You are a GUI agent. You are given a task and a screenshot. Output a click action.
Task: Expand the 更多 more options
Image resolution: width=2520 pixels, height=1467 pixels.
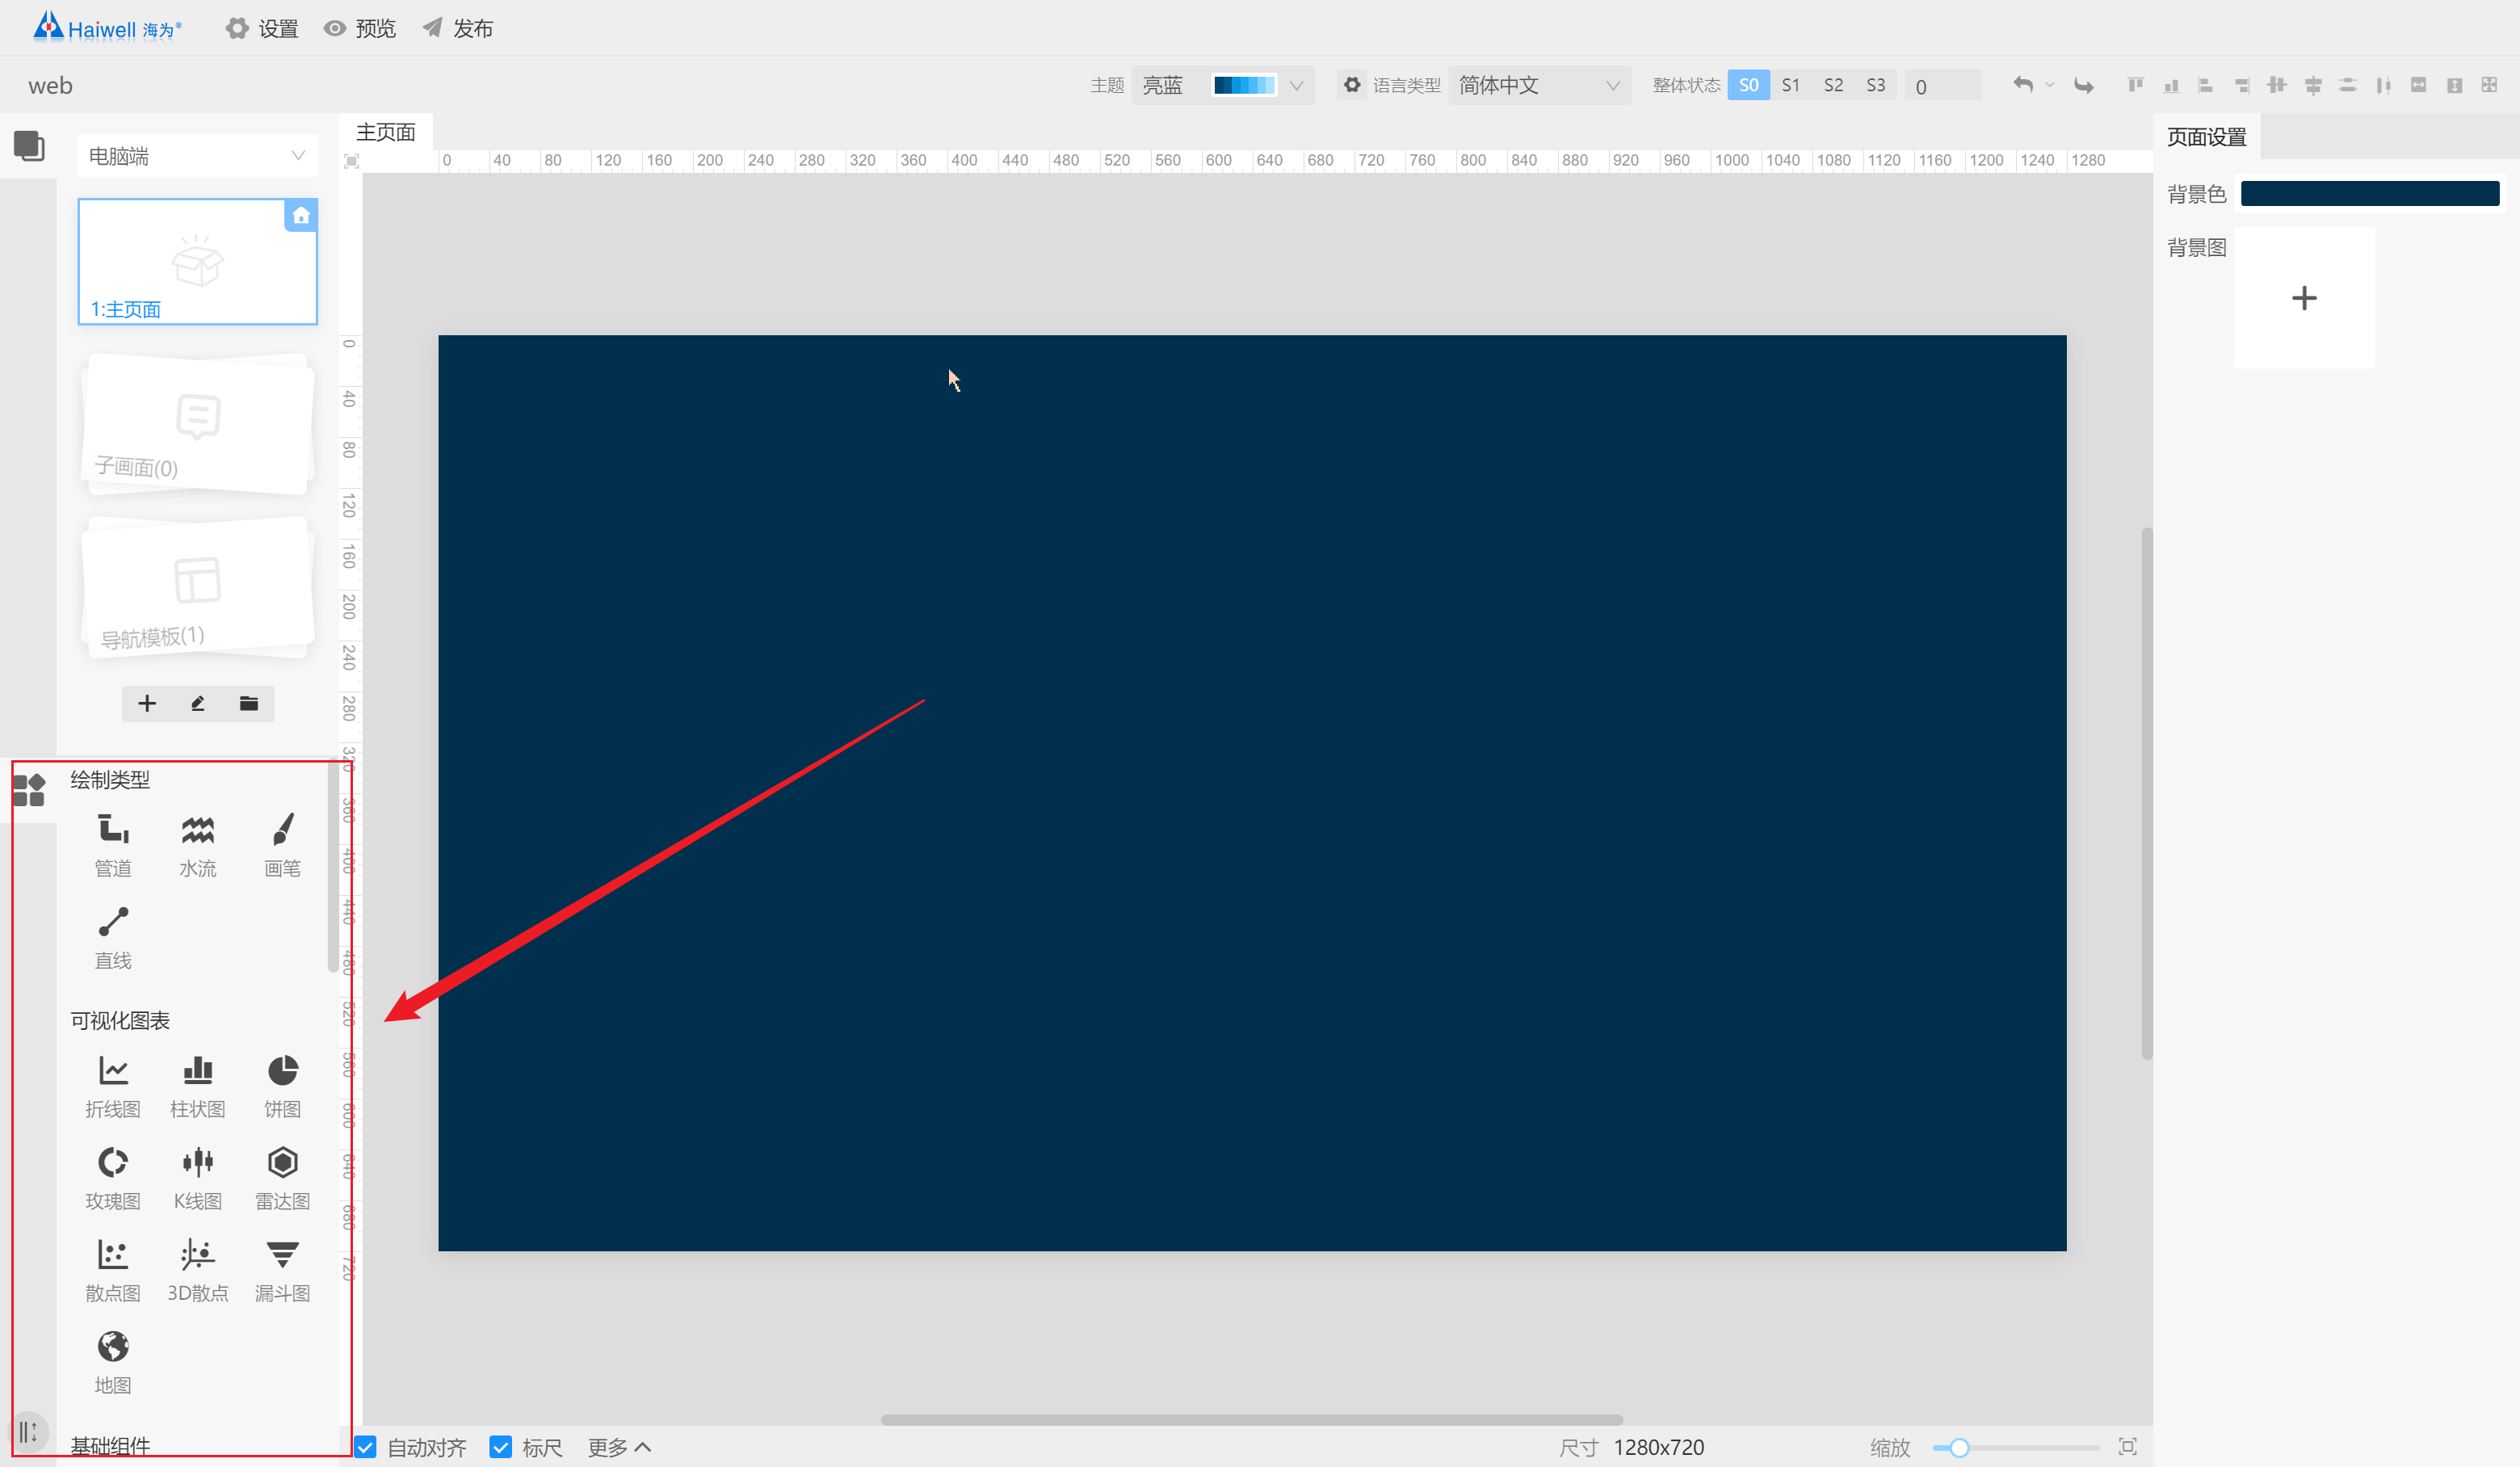(620, 1446)
